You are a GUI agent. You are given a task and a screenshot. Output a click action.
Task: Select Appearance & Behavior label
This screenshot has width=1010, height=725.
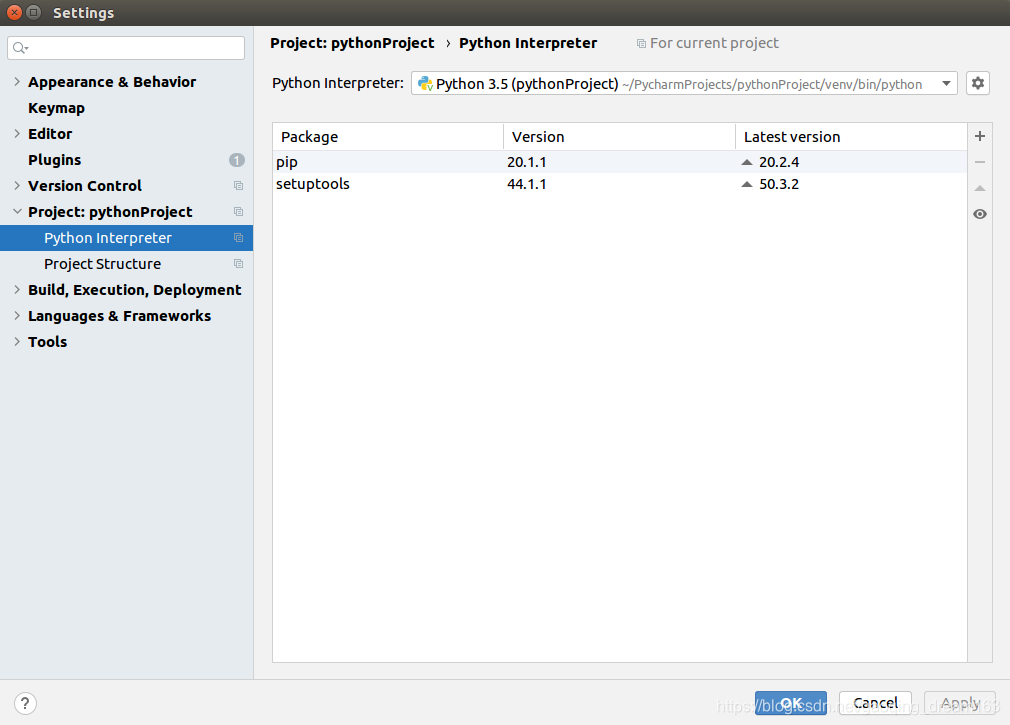coord(112,82)
